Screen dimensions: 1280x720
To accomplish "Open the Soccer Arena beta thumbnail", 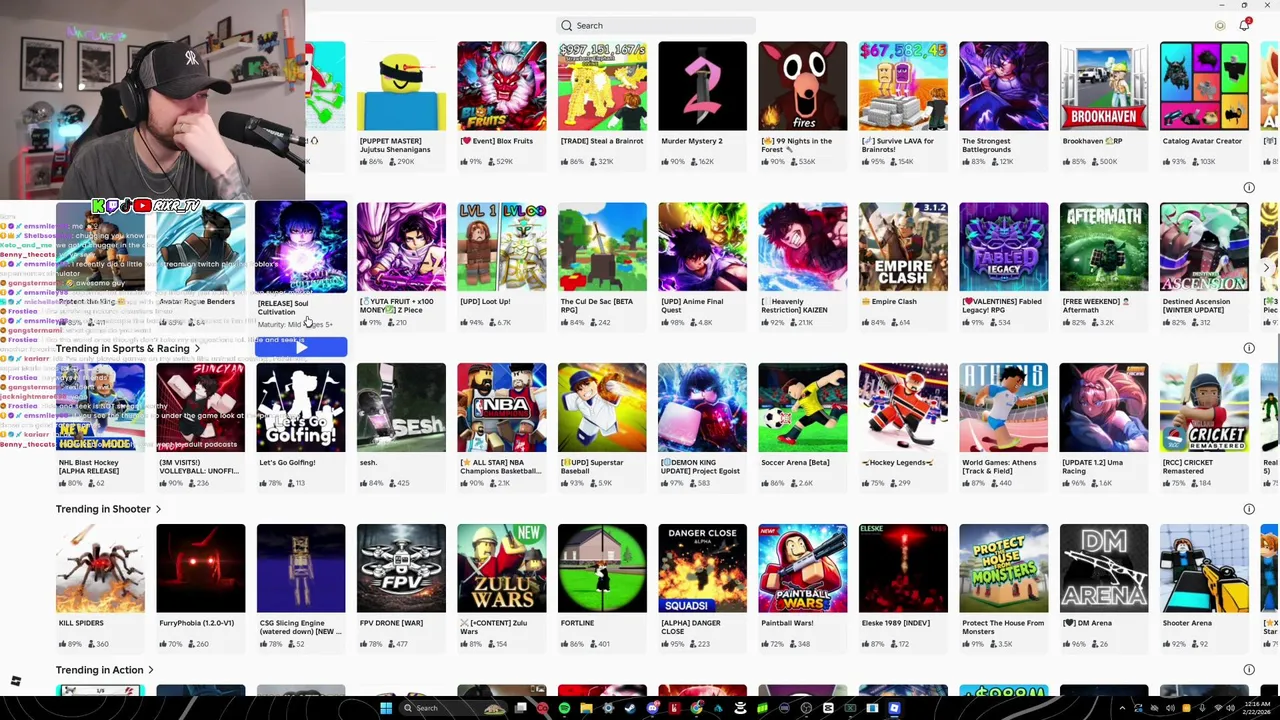I will click(x=803, y=408).
